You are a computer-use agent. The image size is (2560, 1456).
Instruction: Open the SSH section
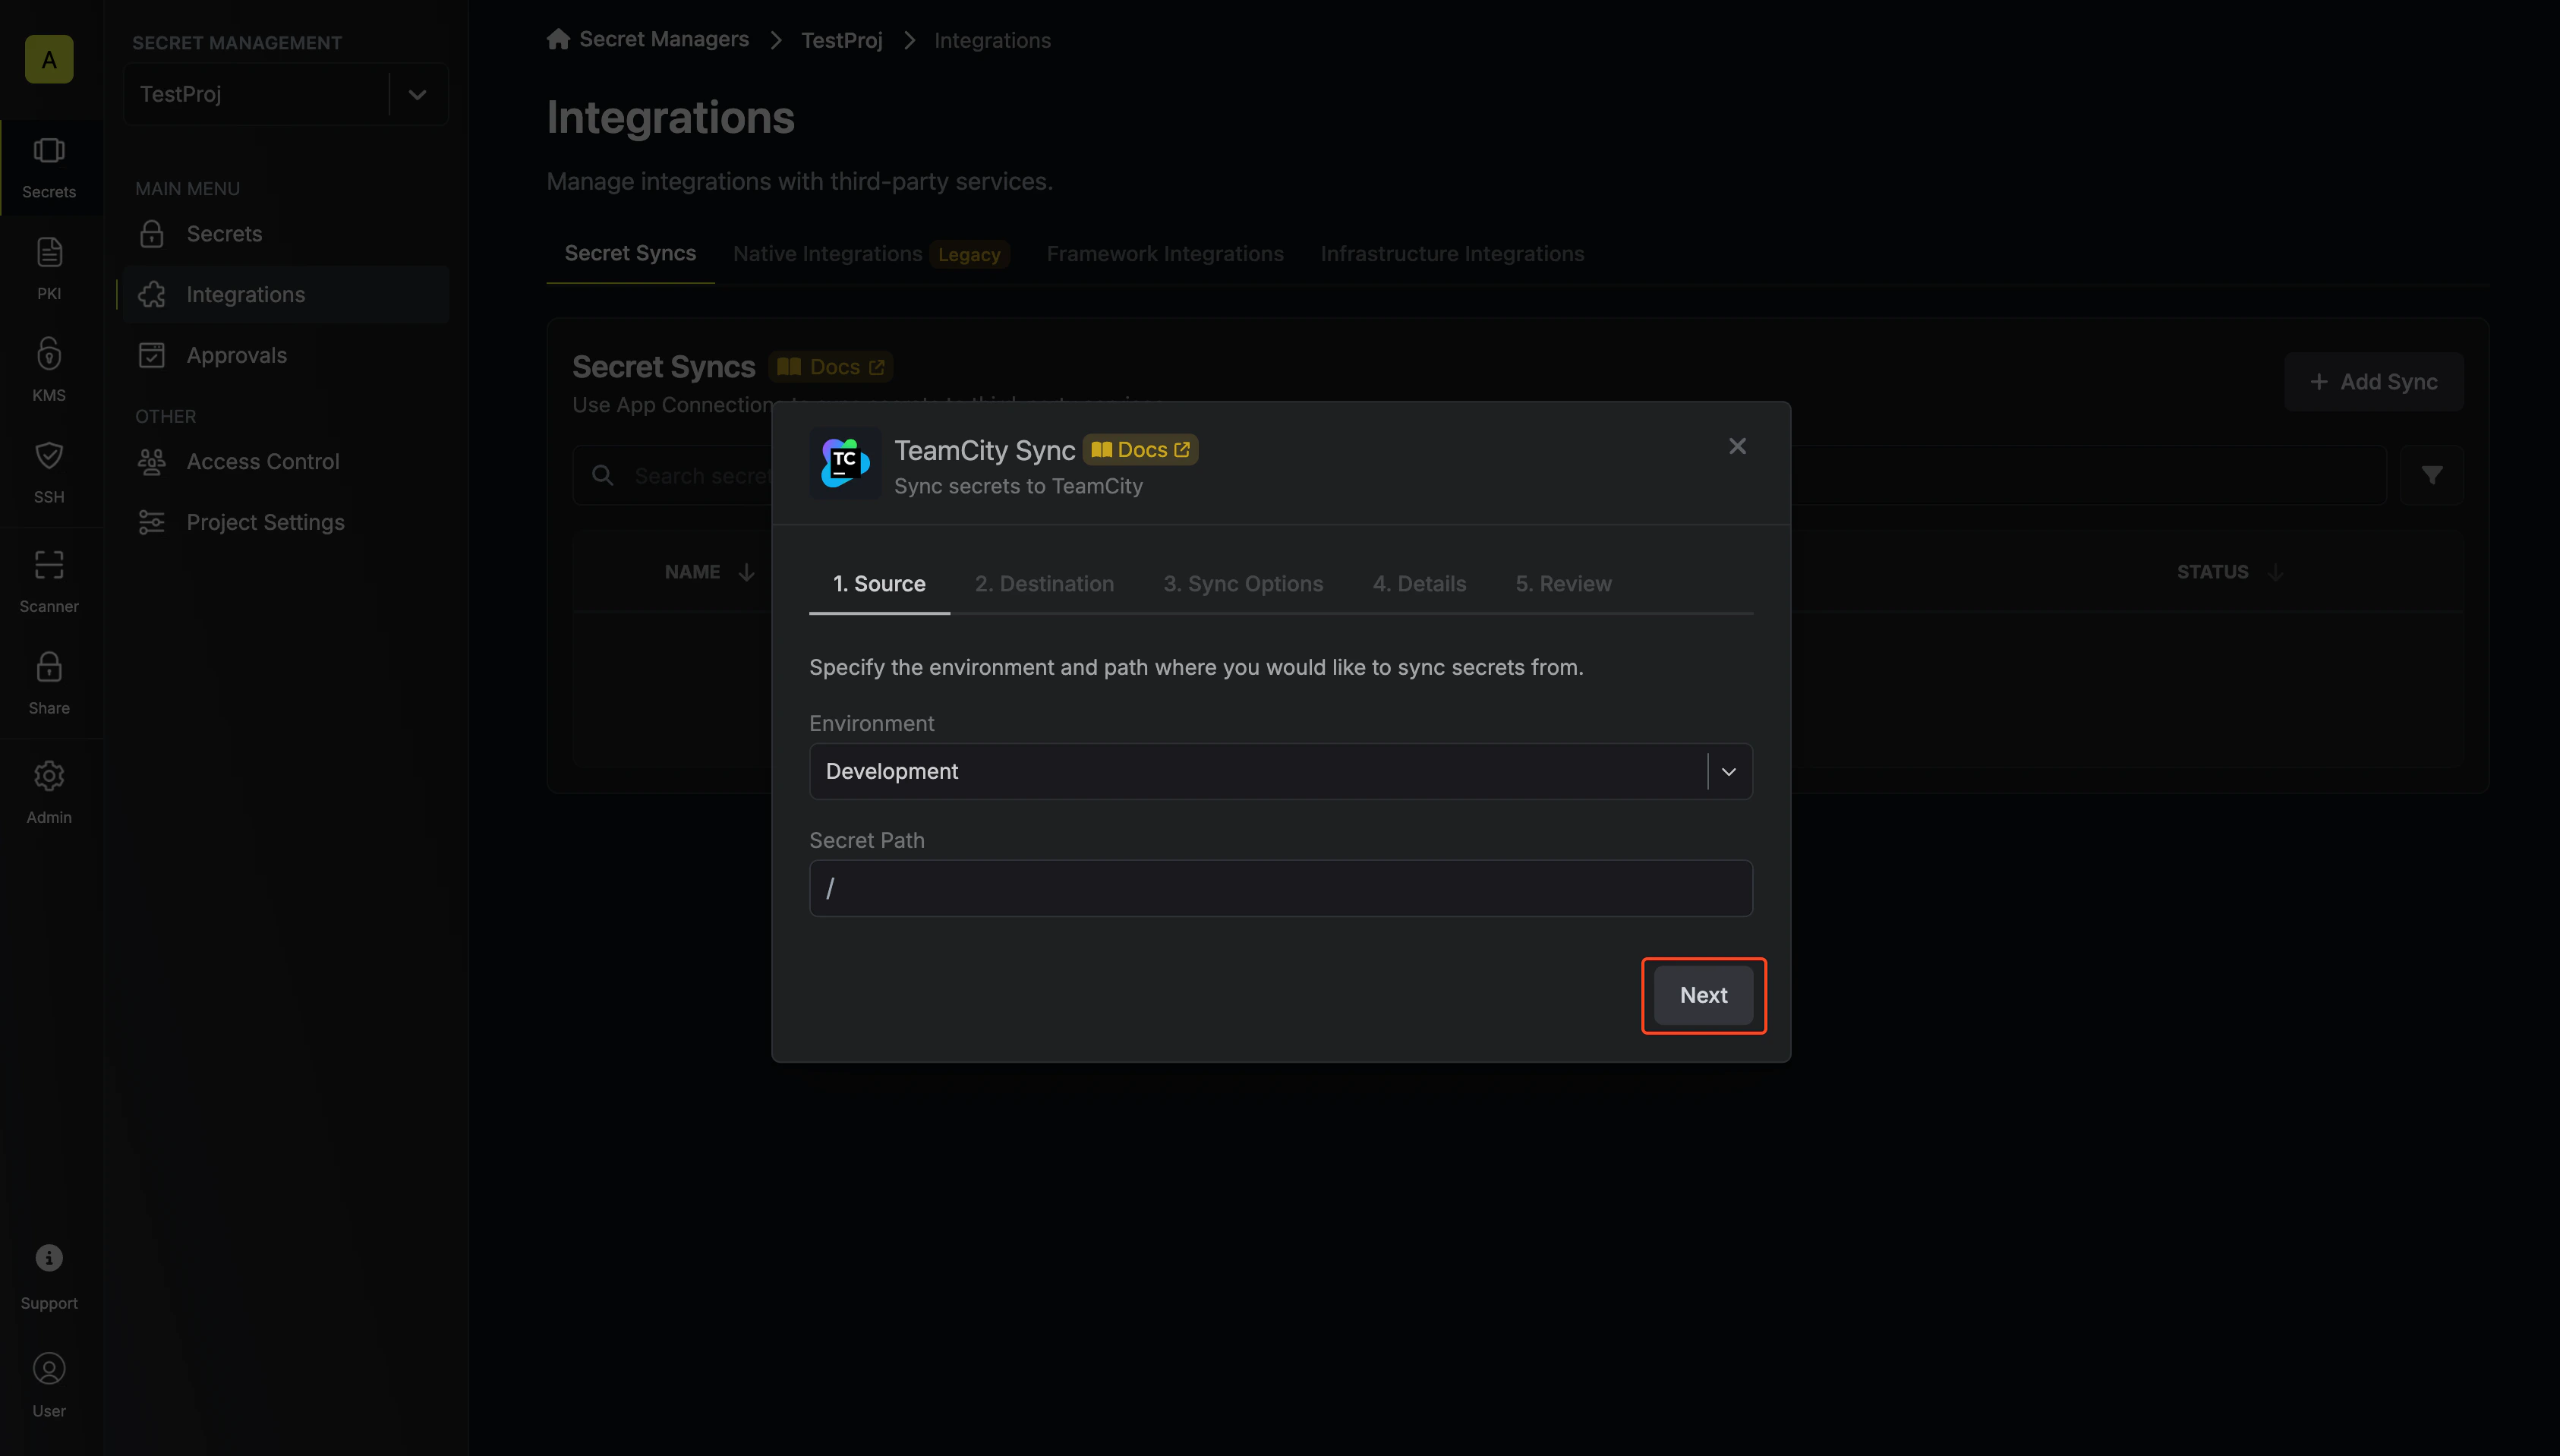click(49, 472)
